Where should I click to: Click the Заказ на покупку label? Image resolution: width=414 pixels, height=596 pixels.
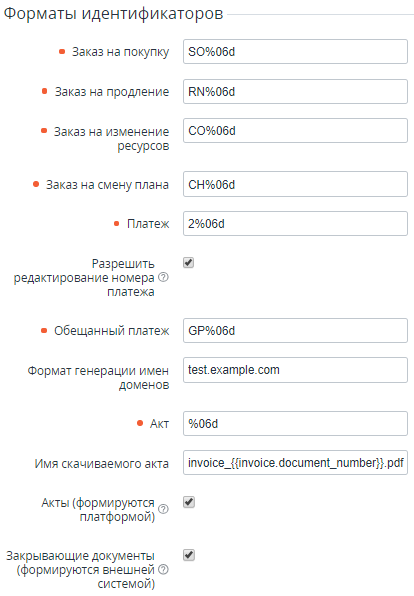[121, 52]
